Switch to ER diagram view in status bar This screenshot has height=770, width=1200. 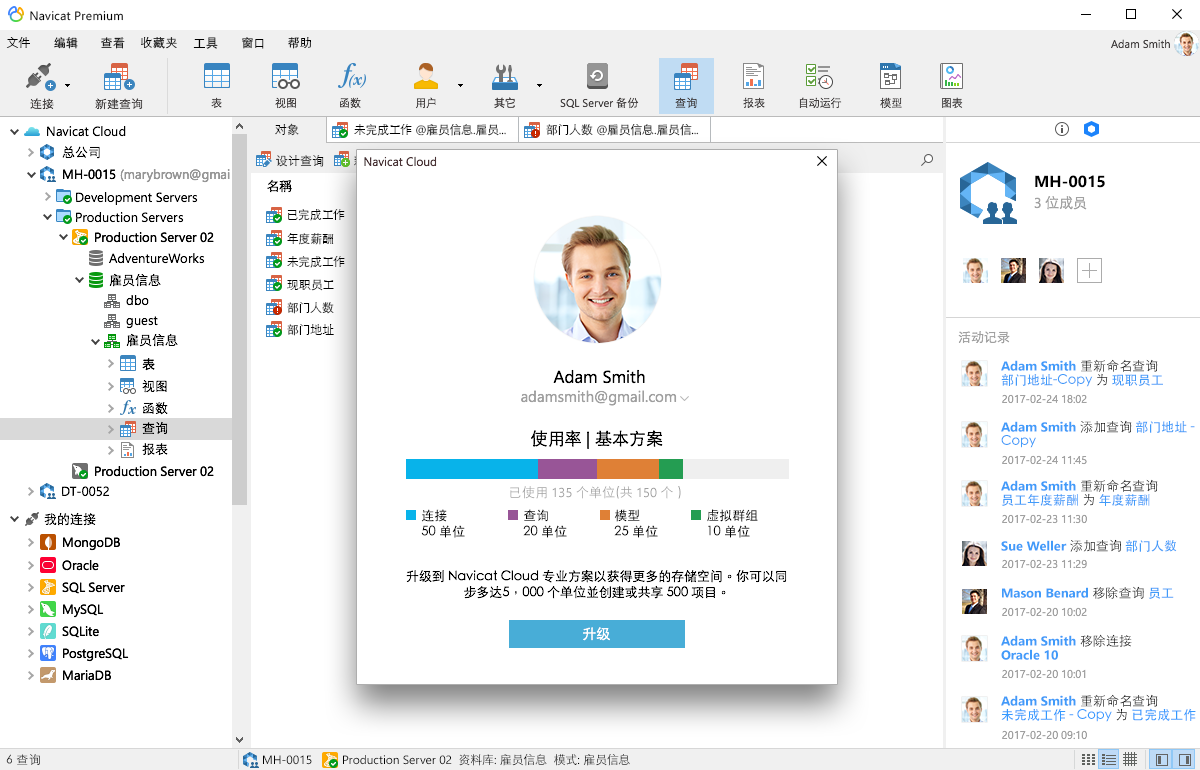pyautogui.click(x=1129, y=760)
